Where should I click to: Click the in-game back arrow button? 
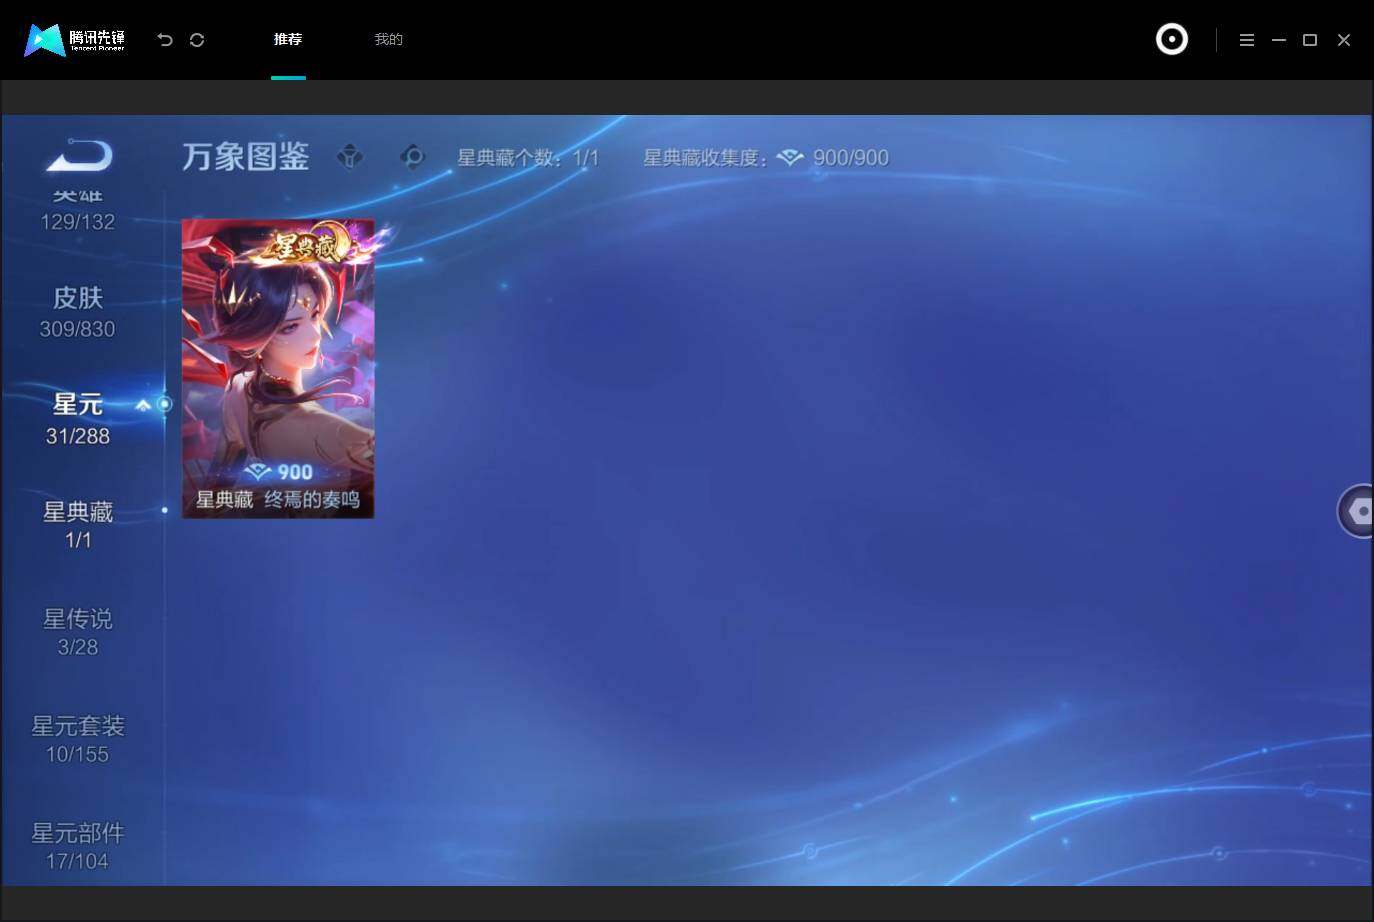click(79, 156)
